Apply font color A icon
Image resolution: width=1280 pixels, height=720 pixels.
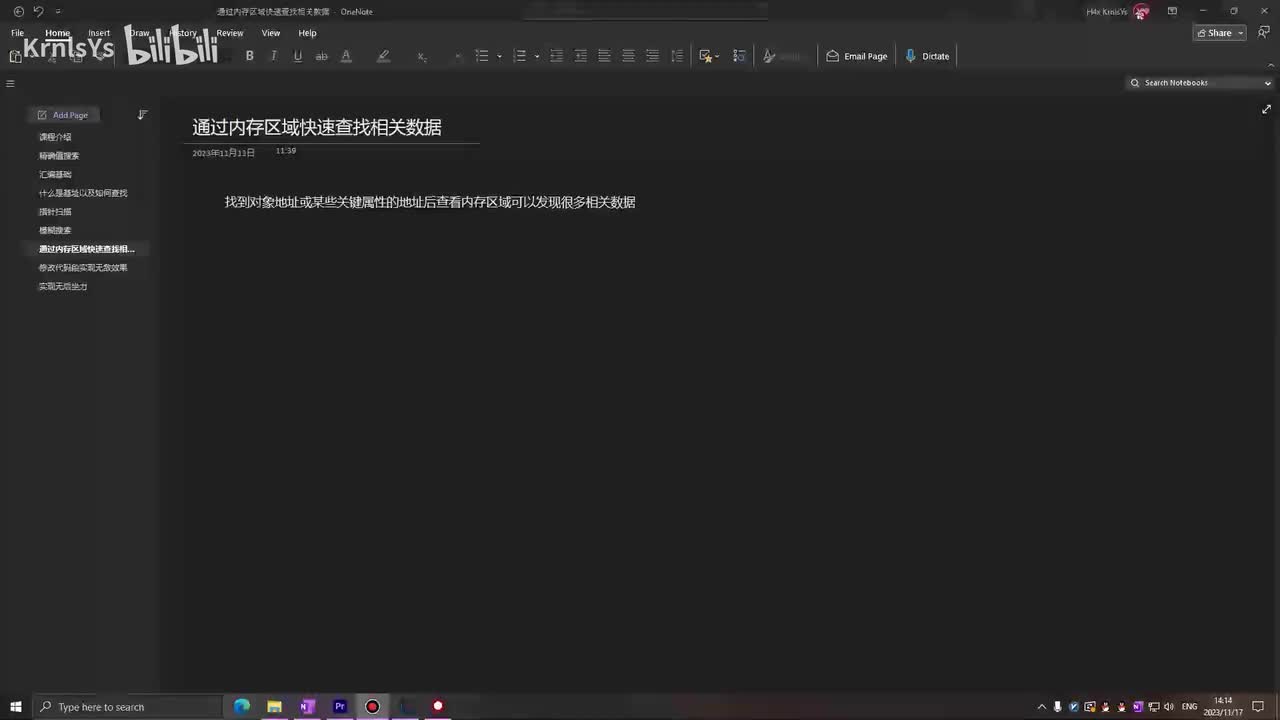point(346,56)
